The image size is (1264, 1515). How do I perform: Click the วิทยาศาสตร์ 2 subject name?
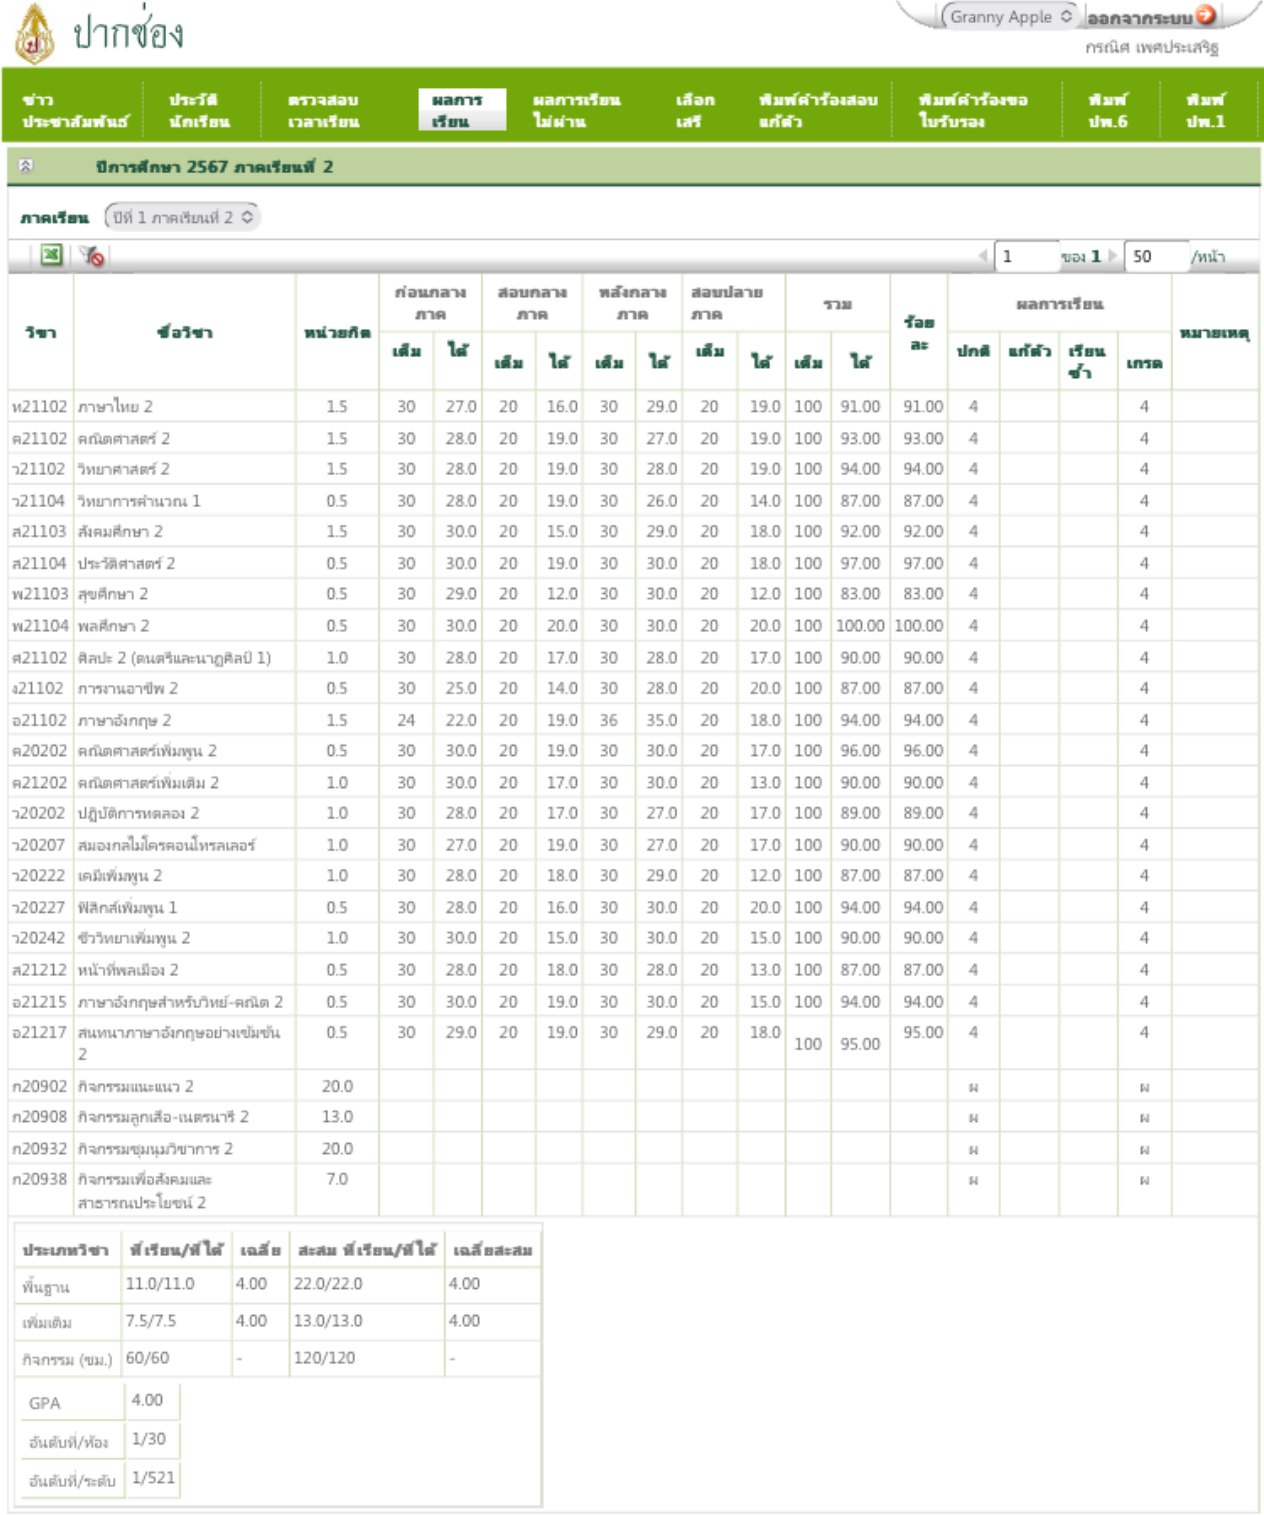point(124,469)
